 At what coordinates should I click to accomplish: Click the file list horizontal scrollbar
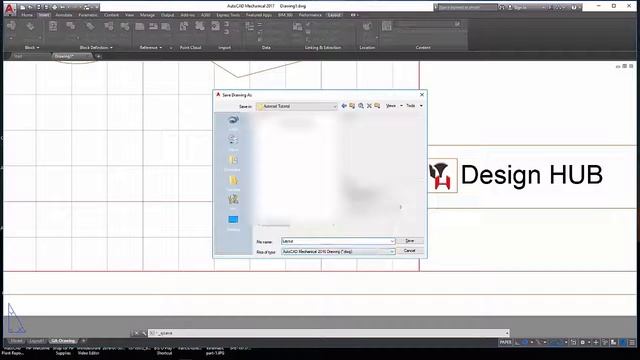[296, 225]
